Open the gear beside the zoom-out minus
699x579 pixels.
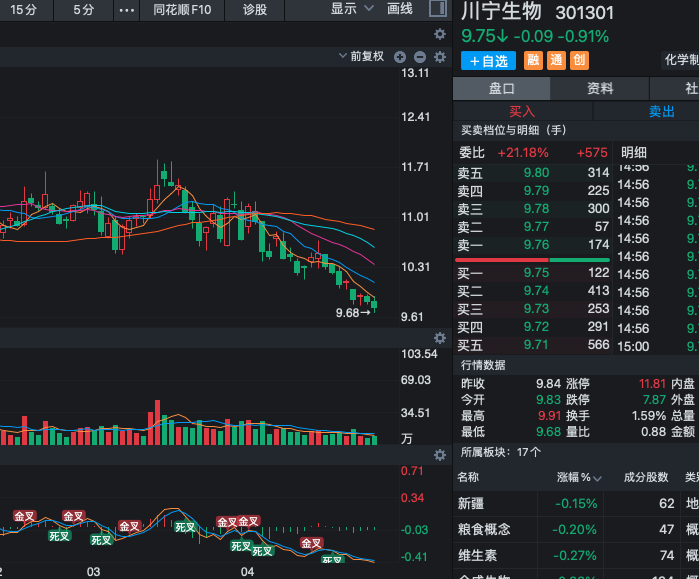tap(440, 57)
